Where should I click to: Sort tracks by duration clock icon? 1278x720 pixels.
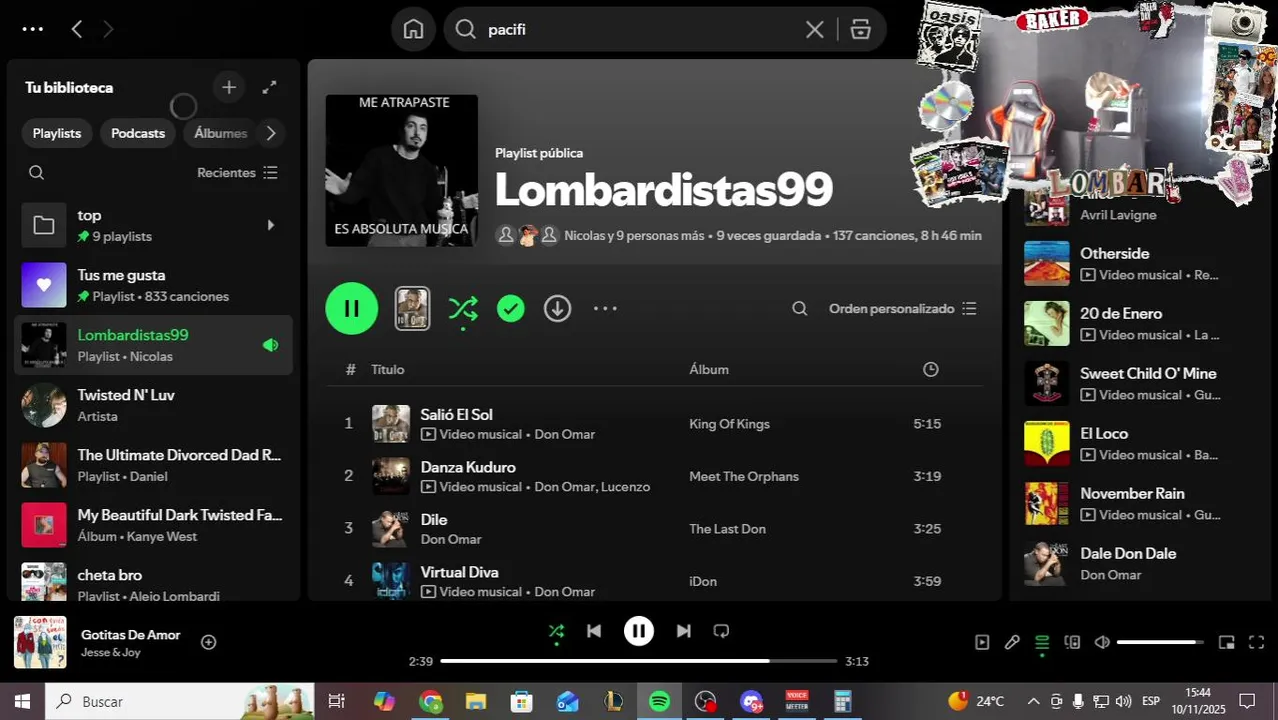(x=931, y=369)
